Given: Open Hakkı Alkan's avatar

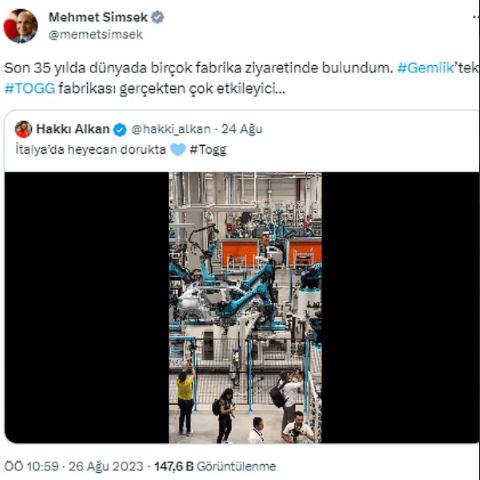Looking at the screenshot, I should coord(24,129).
